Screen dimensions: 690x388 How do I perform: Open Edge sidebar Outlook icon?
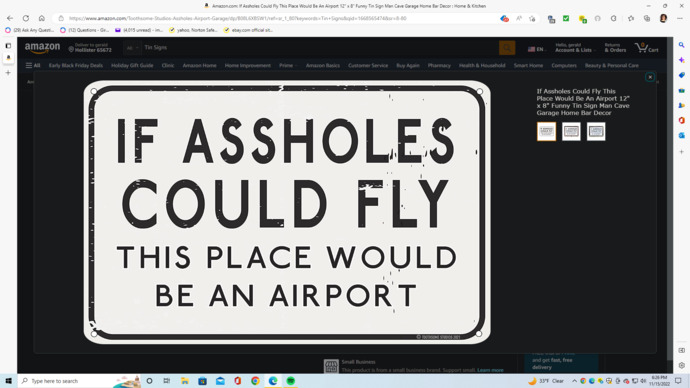click(682, 135)
